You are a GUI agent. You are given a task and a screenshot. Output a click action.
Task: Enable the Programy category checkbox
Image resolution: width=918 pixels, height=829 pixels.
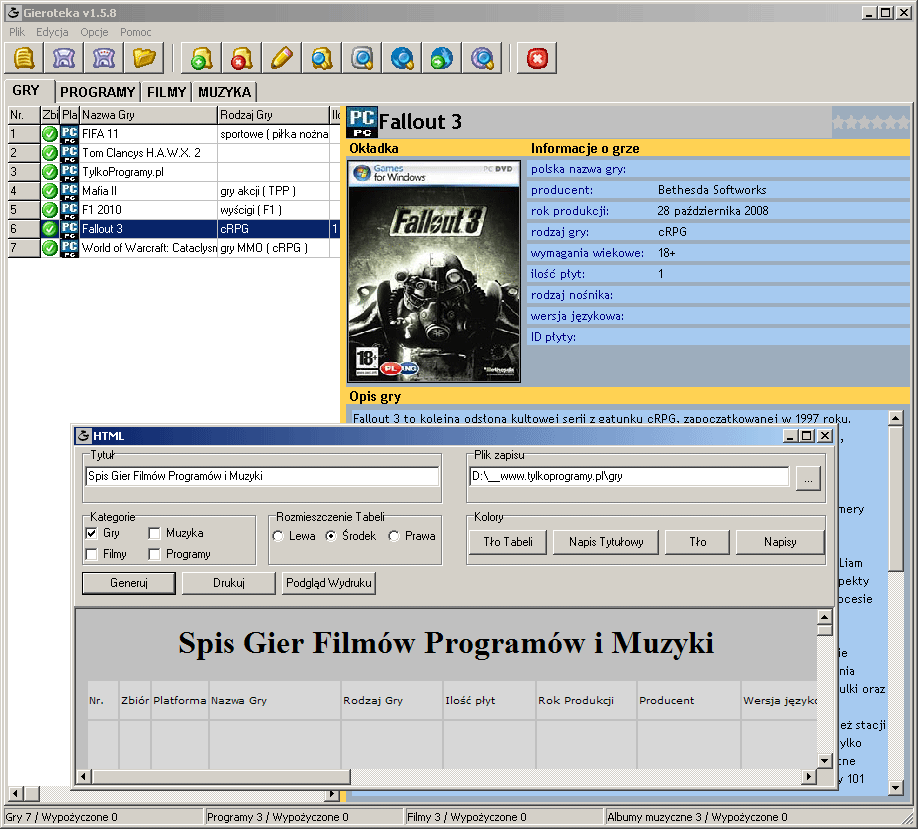pyautogui.click(x=154, y=554)
